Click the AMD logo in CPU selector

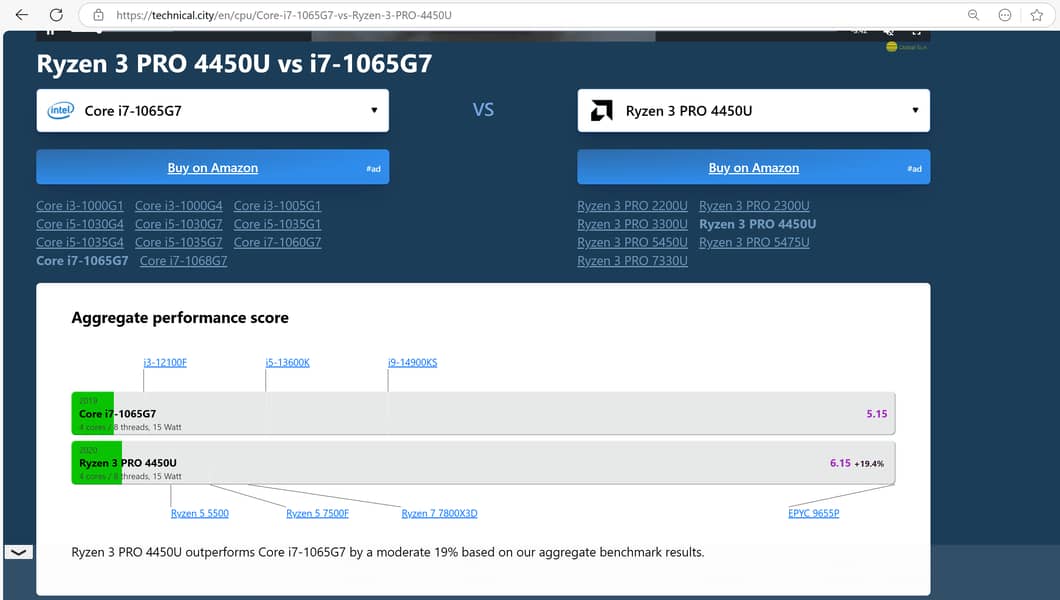(602, 111)
